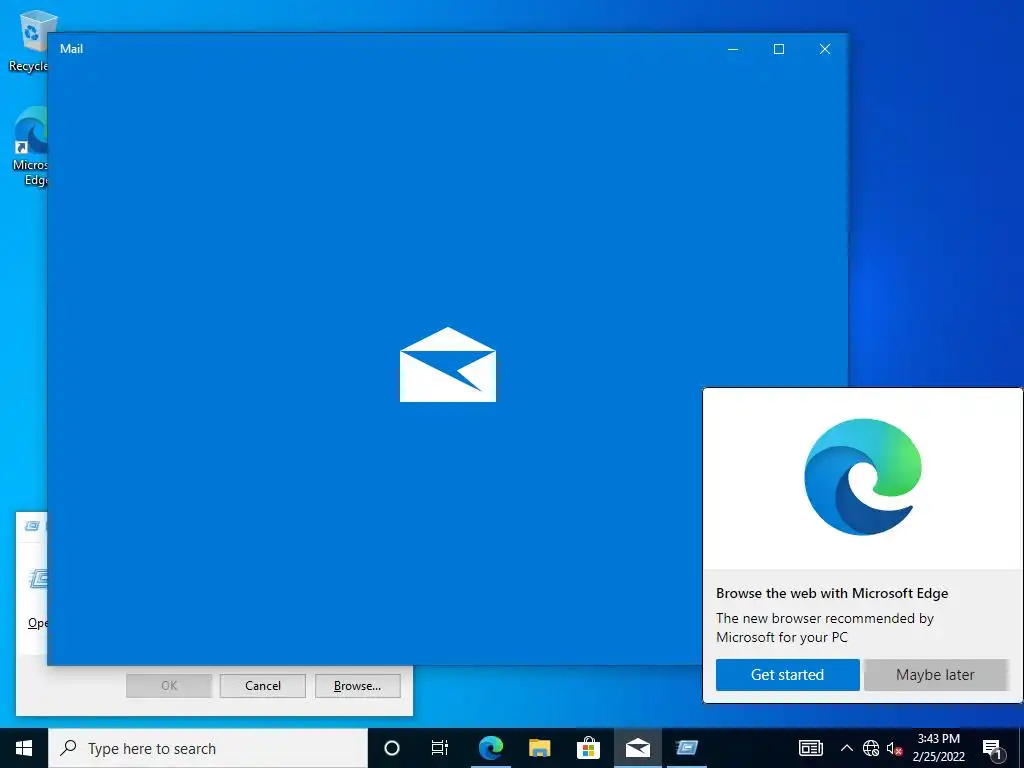Click Cancel in the Run dialog
The width and height of the screenshot is (1024, 768).
coord(263,686)
